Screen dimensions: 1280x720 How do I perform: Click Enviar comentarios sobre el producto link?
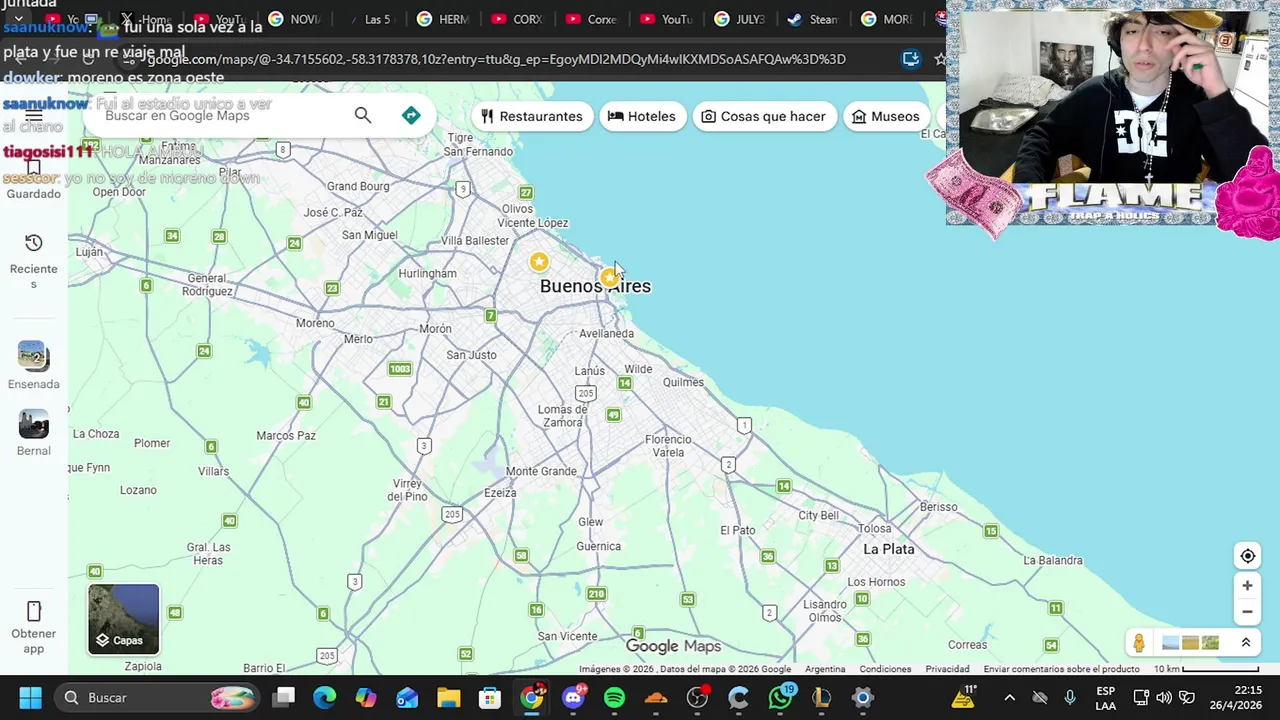coord(1061,669)
